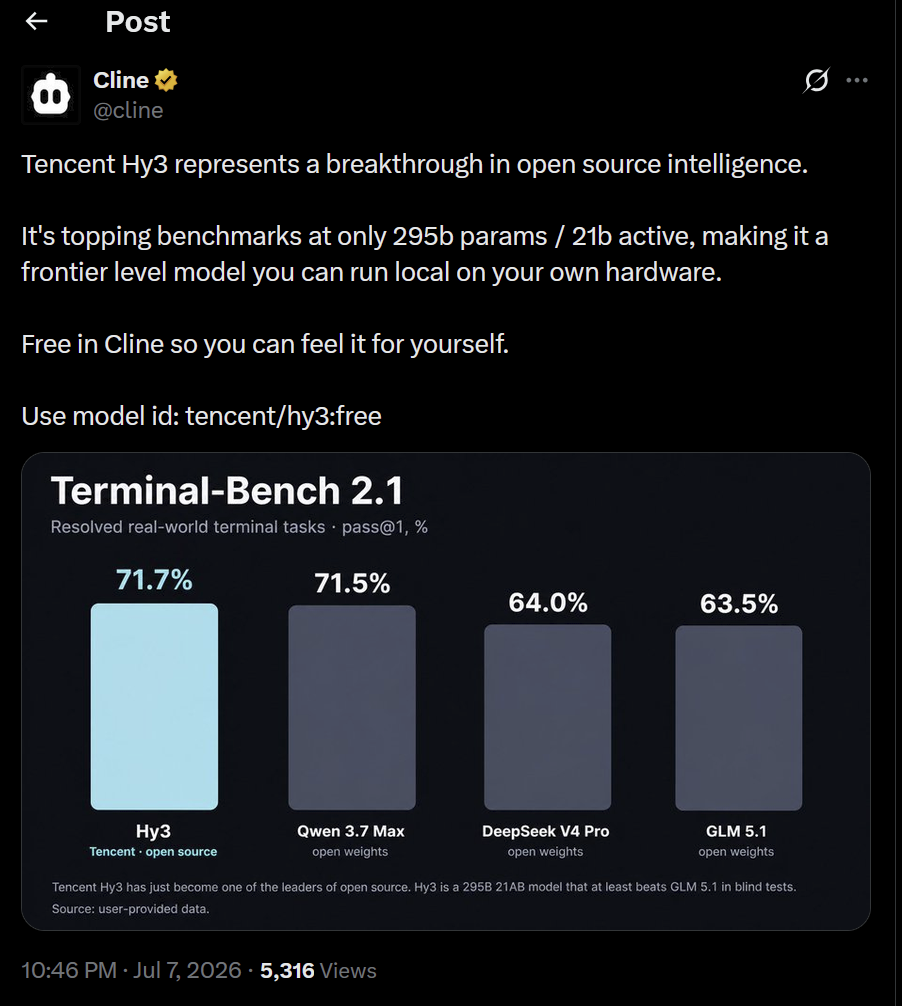Image resolution: width=902 pixels, height=1006 pixels.
Task: Click the 71.7% score label
Action: [x=154, y=580]
